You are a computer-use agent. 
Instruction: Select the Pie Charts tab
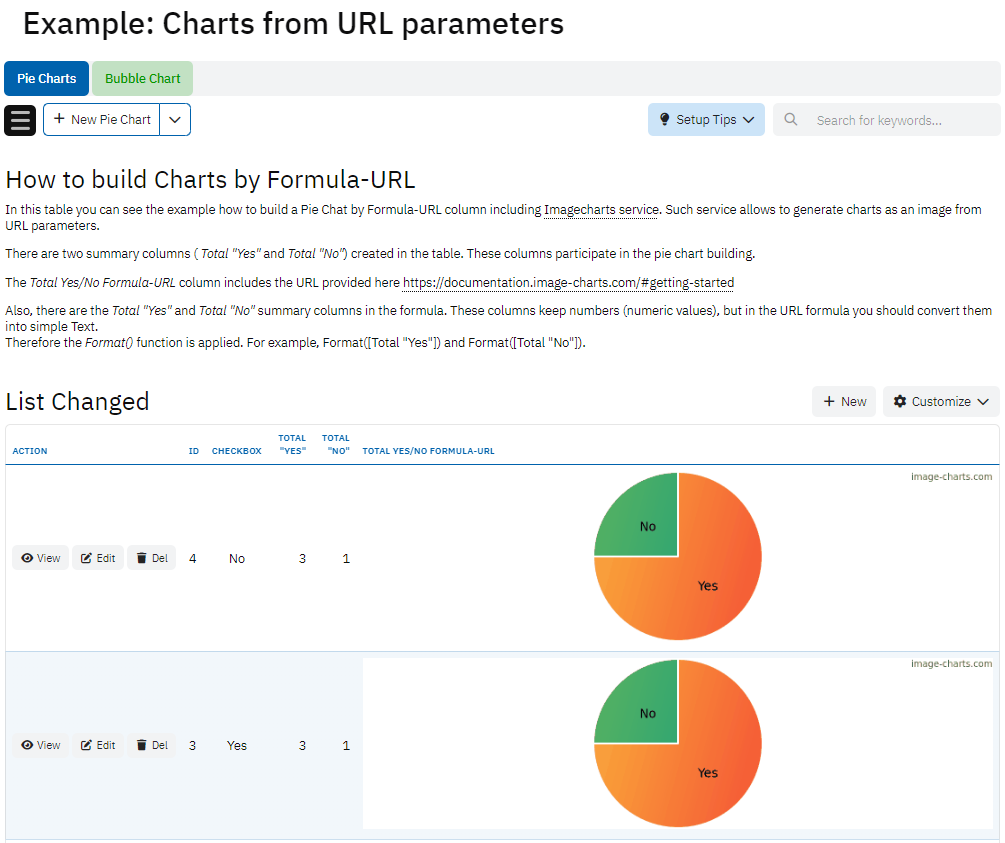coord(47,79)
